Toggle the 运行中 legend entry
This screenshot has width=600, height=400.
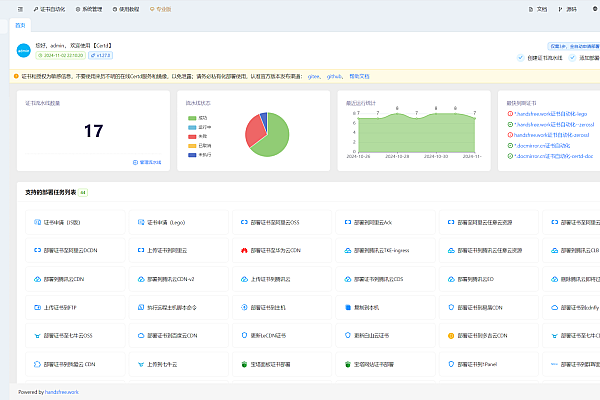tap(199, 127)
